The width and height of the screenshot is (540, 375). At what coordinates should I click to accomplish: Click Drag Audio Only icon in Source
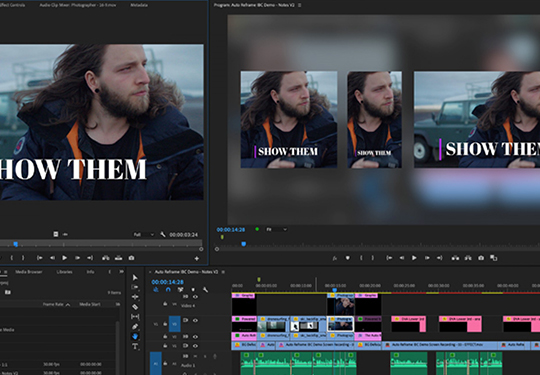(x=65, y=234)
